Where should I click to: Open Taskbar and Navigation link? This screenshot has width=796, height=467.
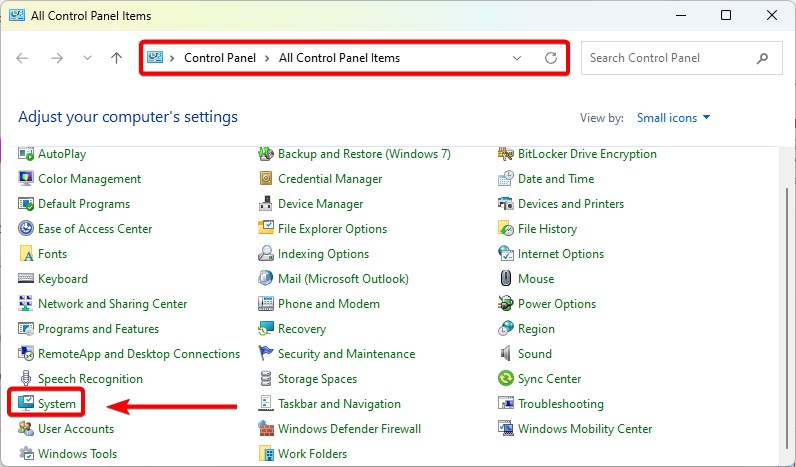(340, 404)
